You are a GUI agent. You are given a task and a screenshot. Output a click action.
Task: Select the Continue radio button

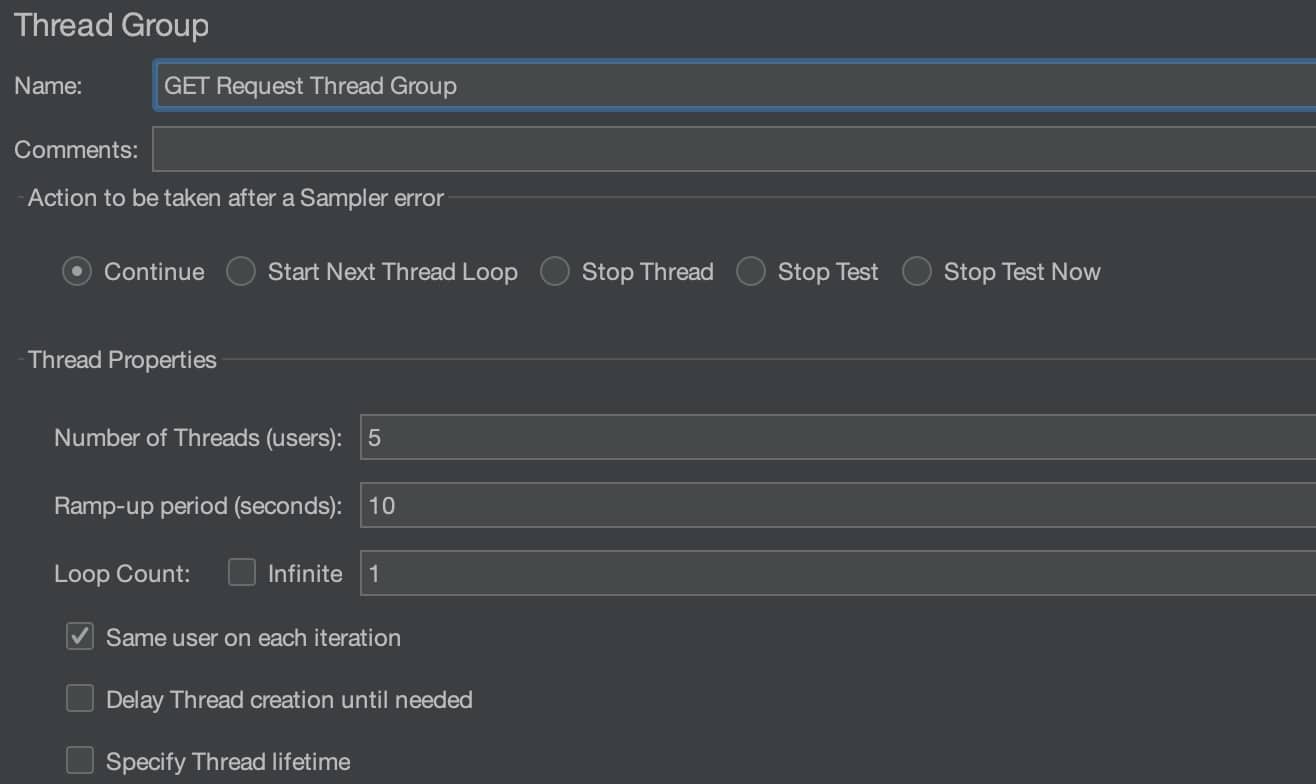pyautogui.click(x=77, y=271)
